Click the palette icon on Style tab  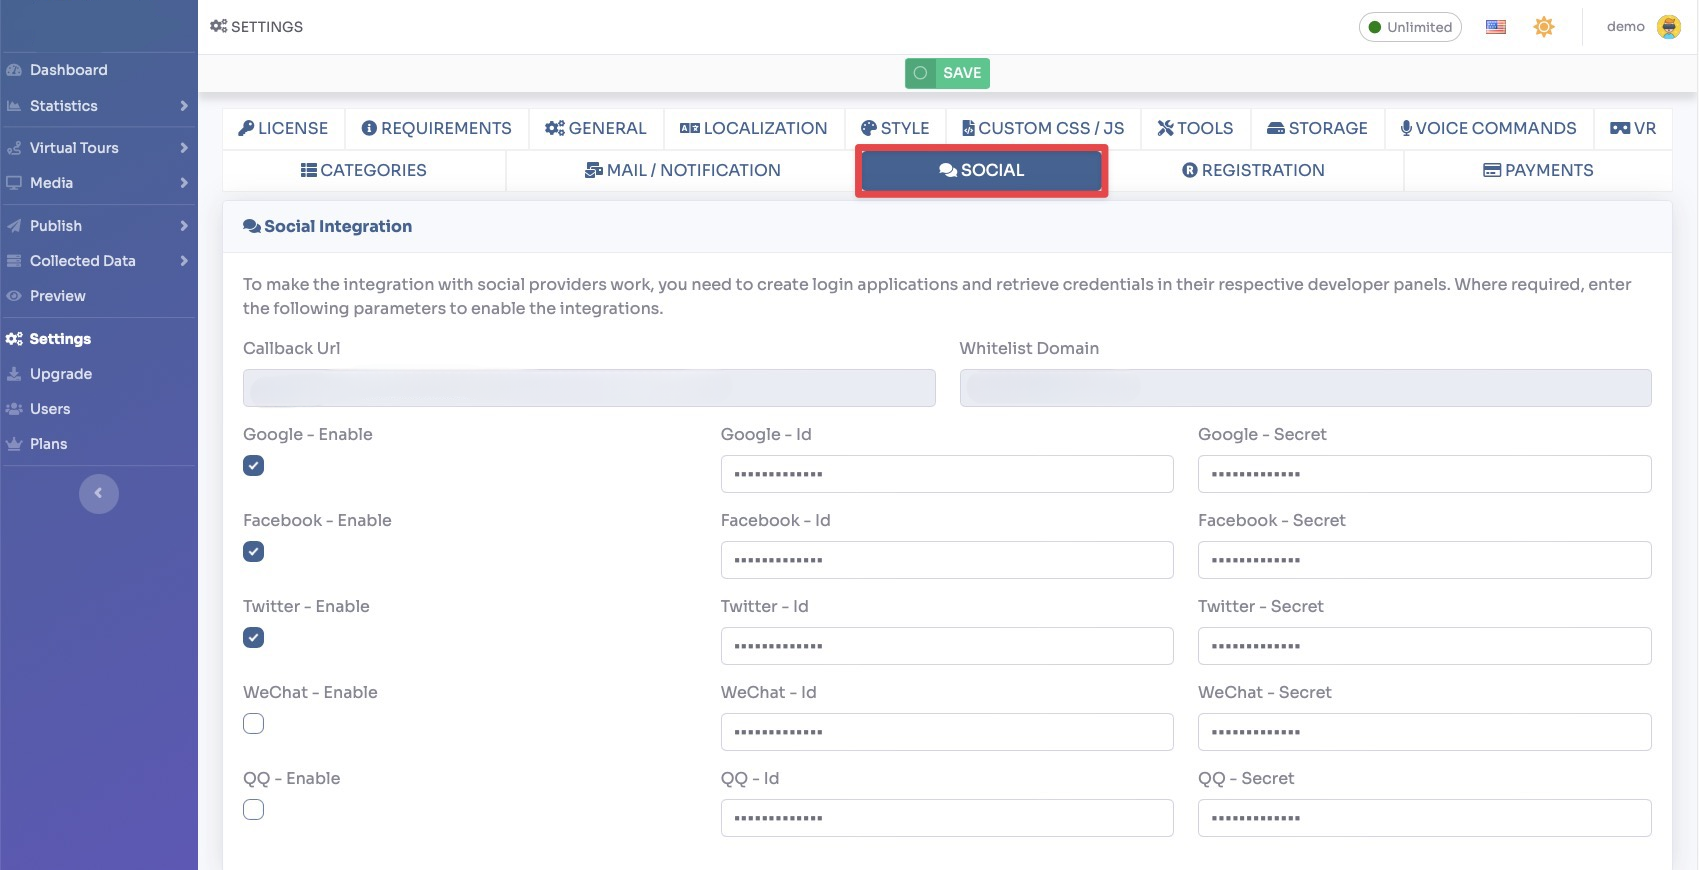pos(869,128)
